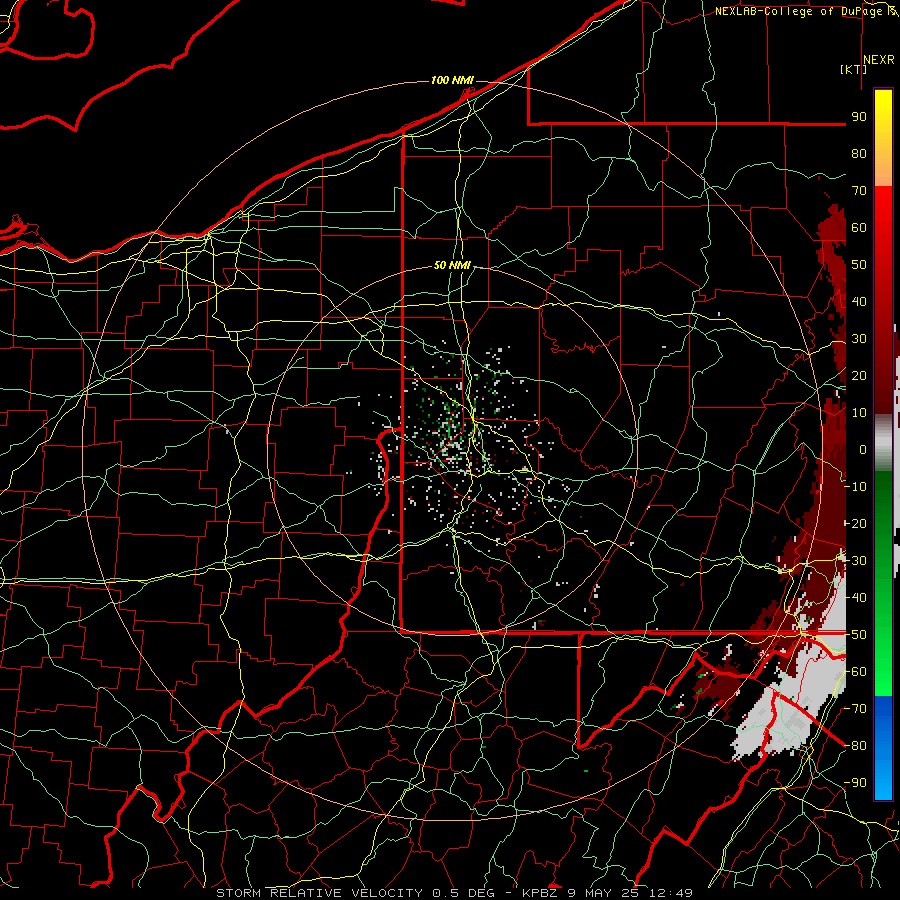Screen dimensions: 900x900
Task: Click the positive 80 scale value
Action: [859, 153]
